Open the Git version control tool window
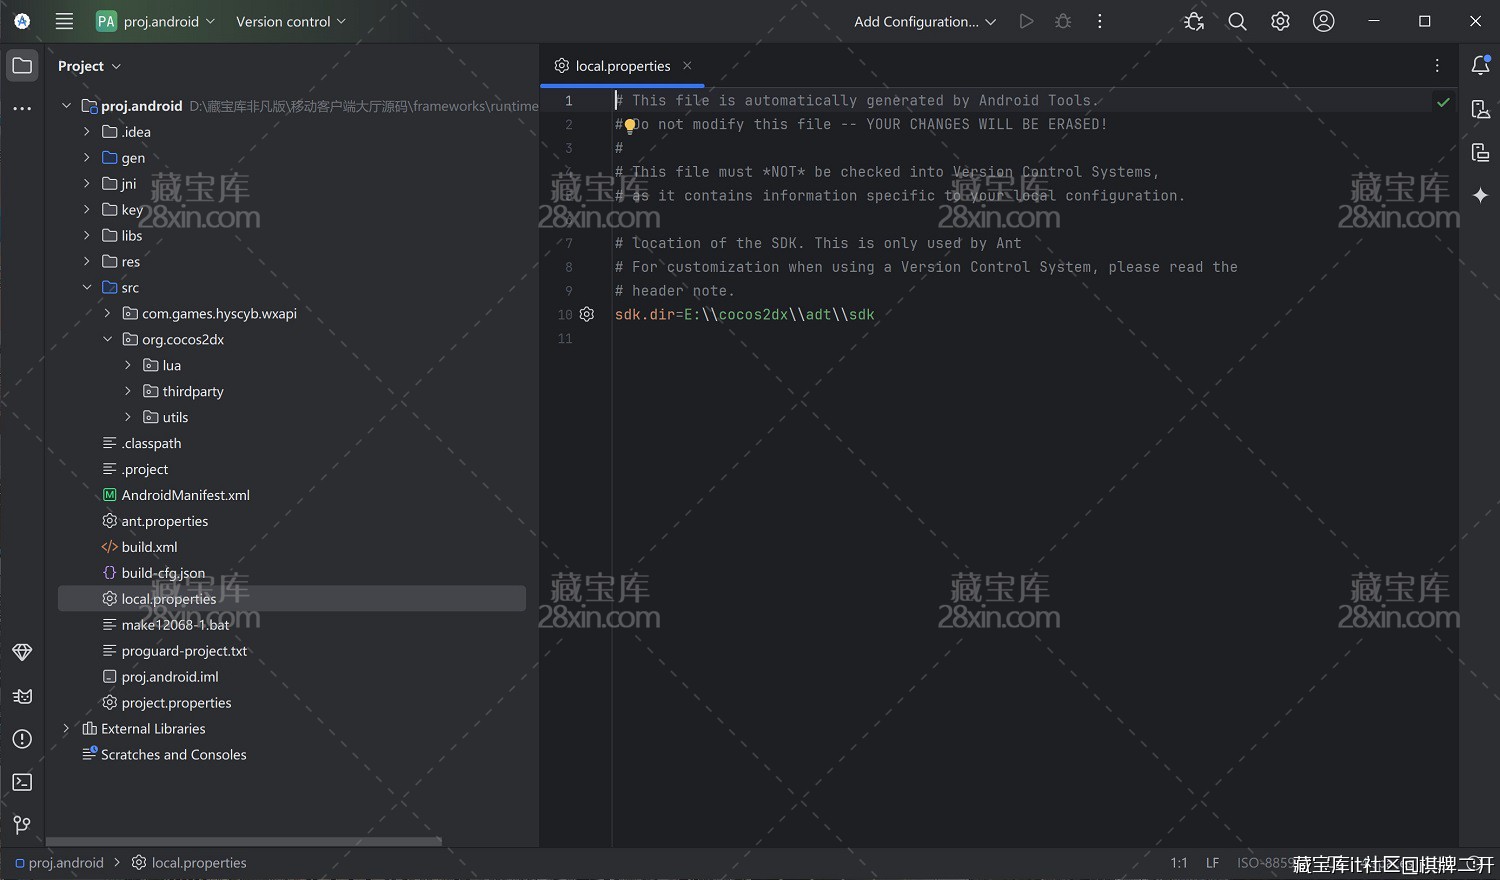This screenshot has width=1500, height=880. point(22,825)
